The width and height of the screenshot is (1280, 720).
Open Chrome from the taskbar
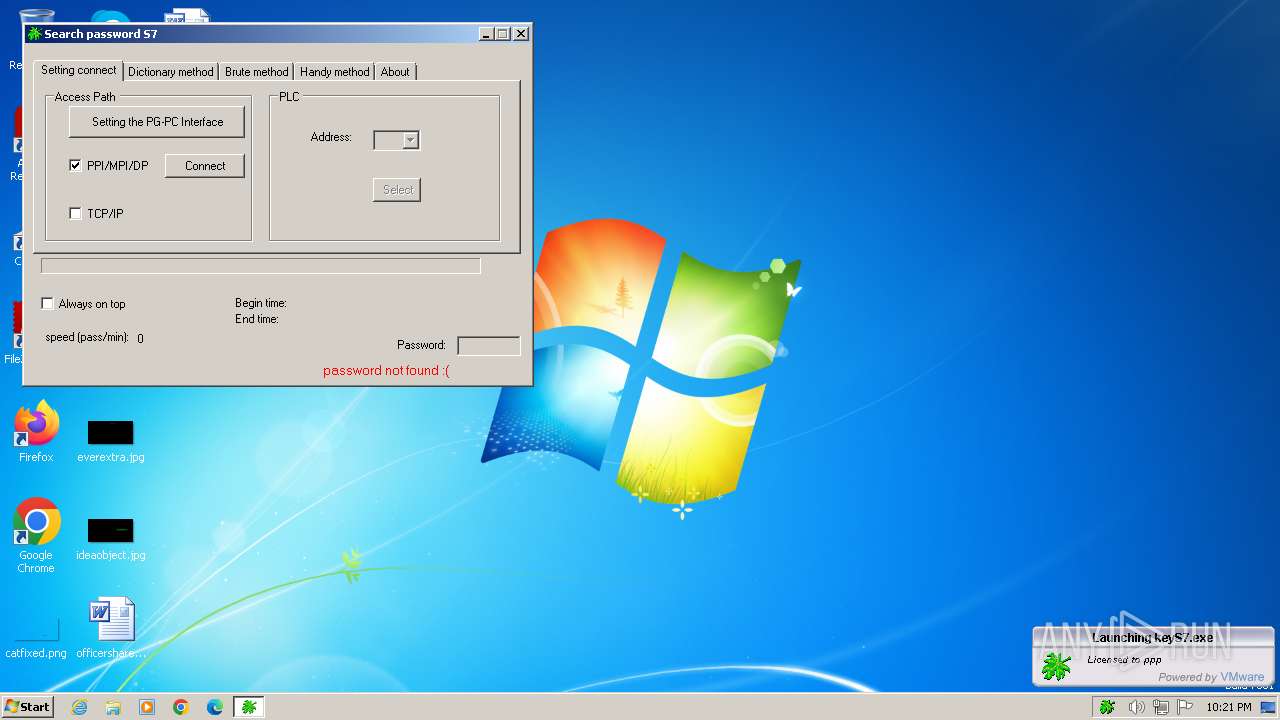pyautogui.click(x=181, y=707)
